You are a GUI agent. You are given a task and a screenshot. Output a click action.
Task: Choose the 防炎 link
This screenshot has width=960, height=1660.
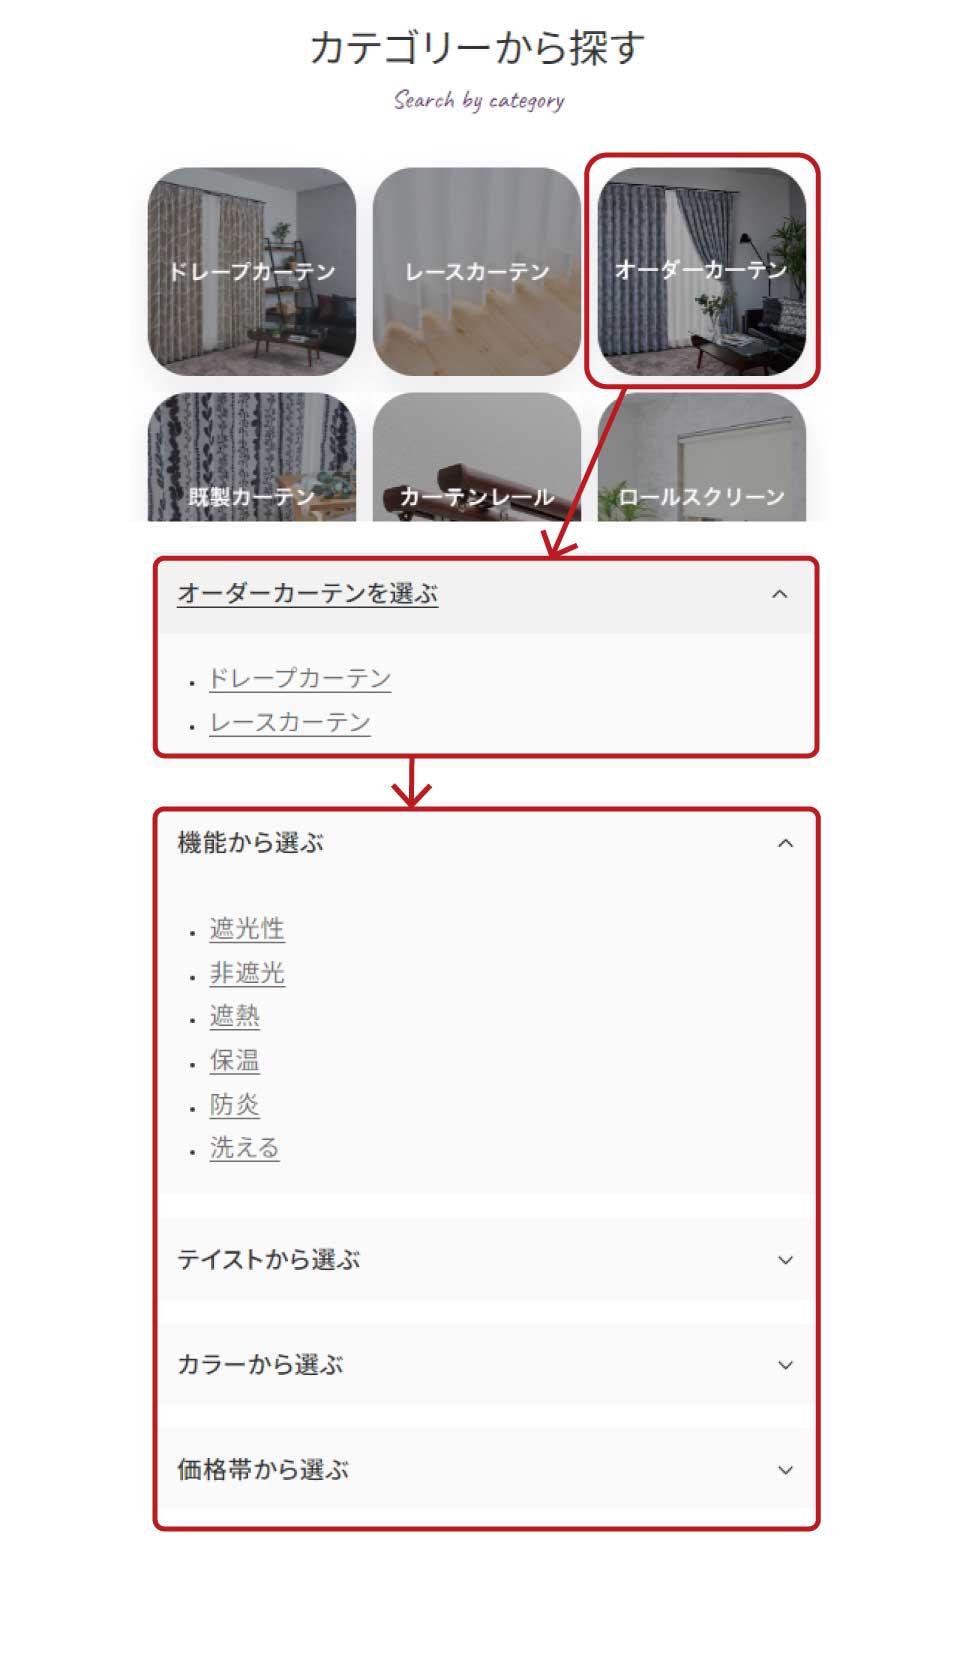tap(235, 1105)
